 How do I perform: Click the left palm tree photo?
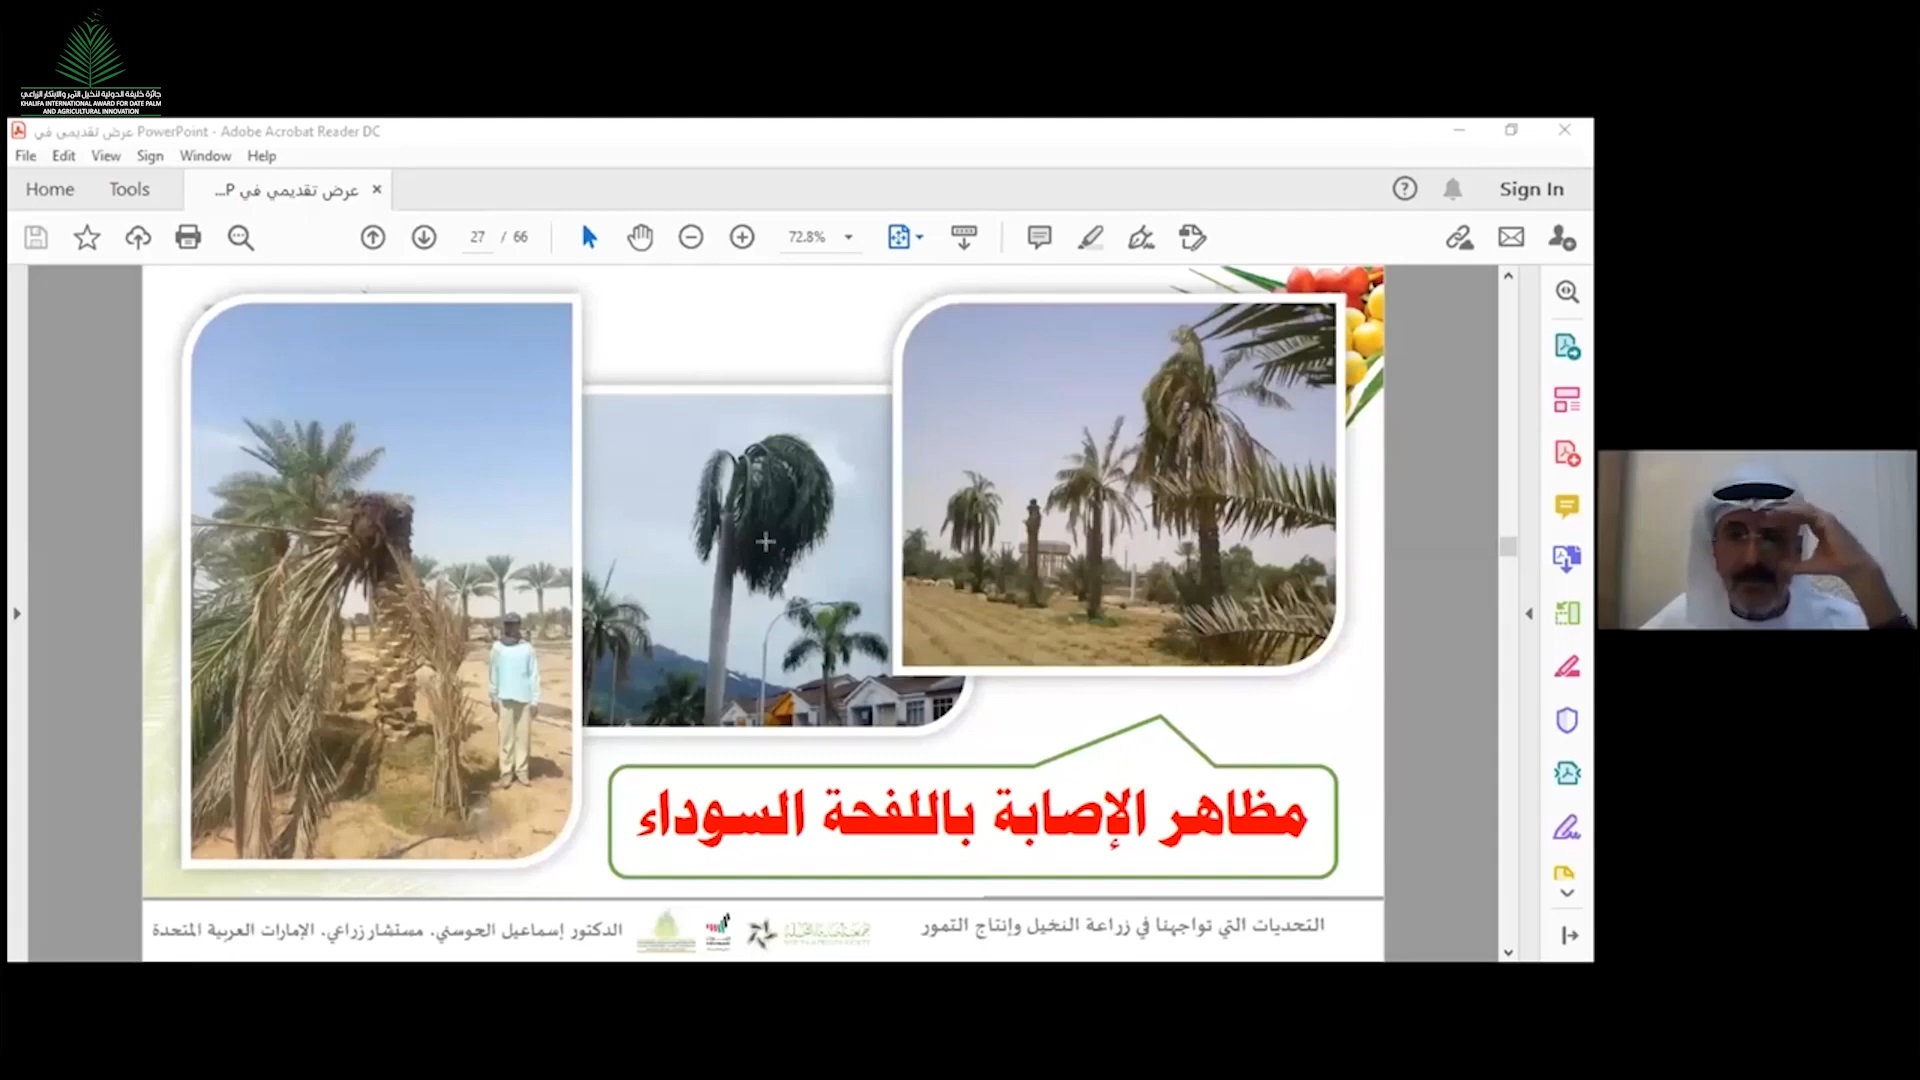click(x=381, y=580)
